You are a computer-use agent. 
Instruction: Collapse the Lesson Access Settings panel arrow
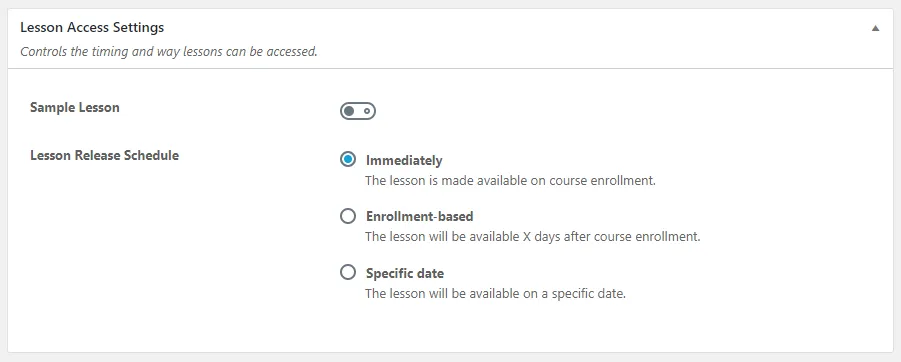[x=875, y=28]
